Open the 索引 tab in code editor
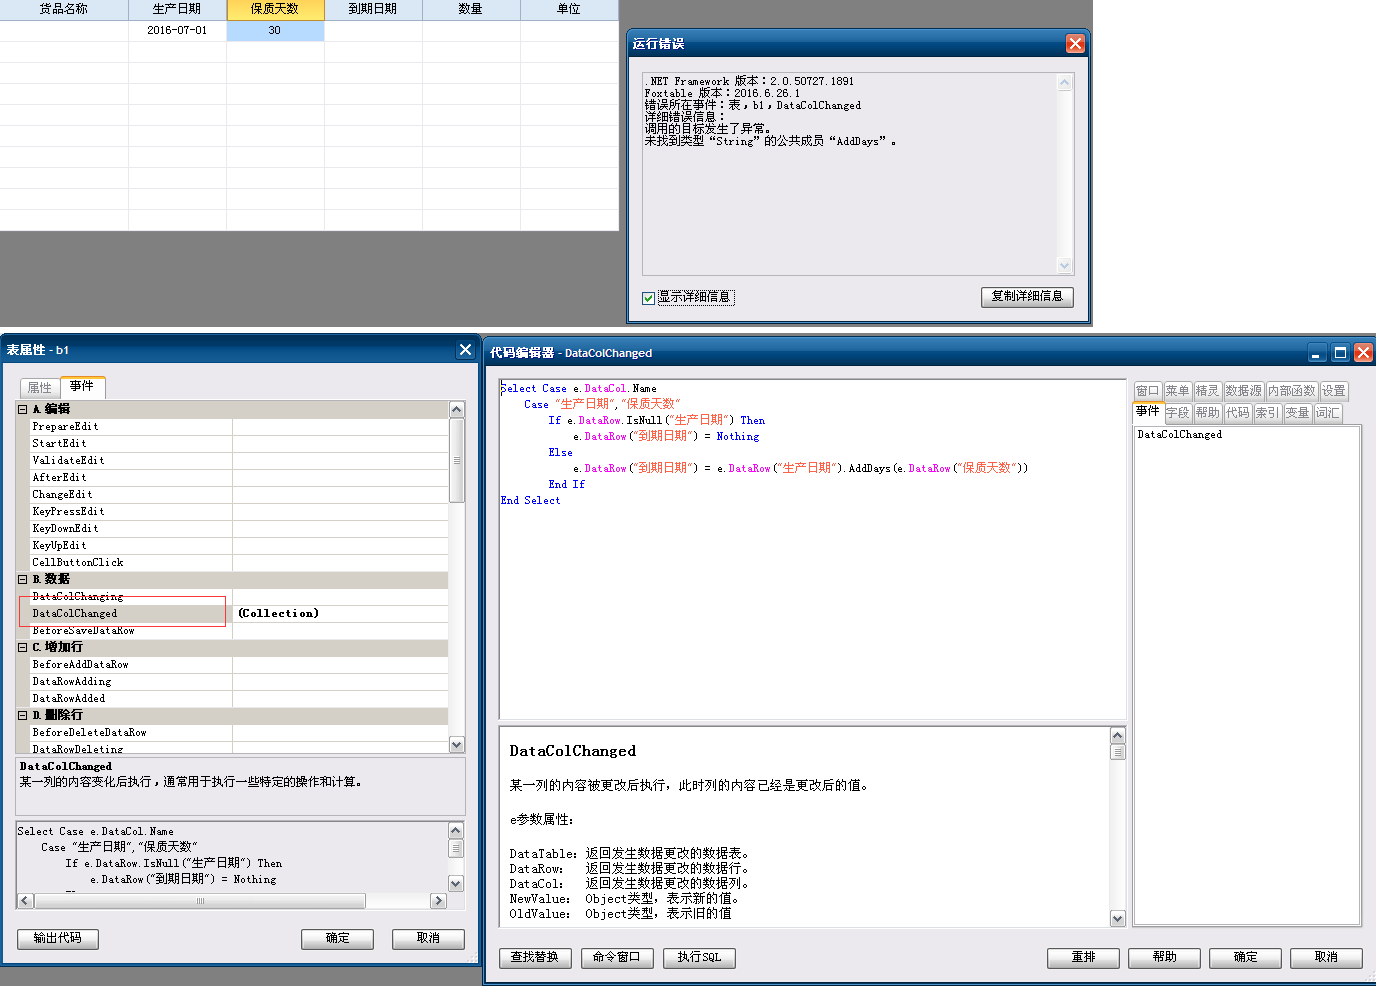This screenshot has height=986, width=1376. coord(1267,413)
